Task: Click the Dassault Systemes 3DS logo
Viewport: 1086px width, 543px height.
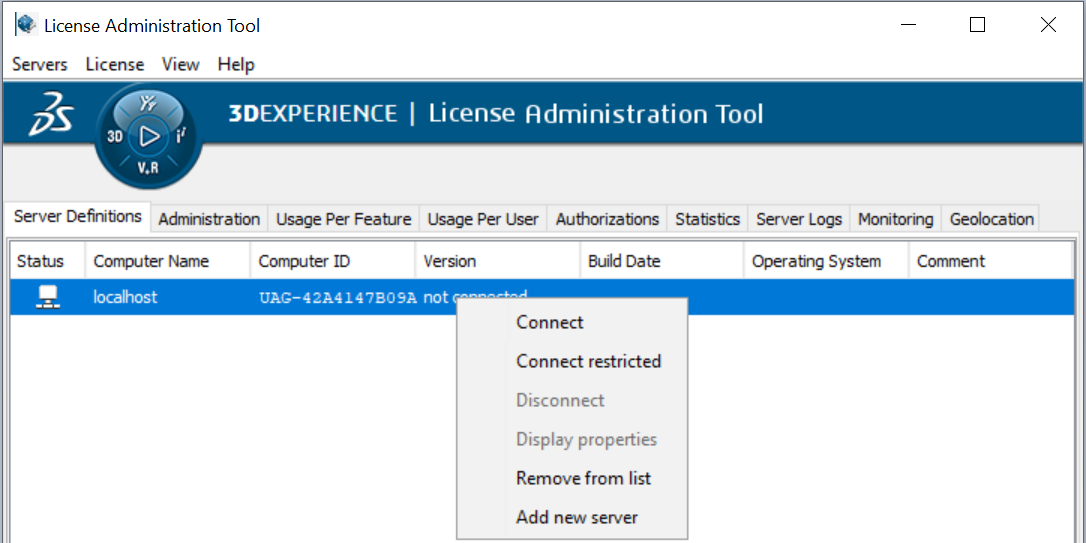Action: coord(51,116)
